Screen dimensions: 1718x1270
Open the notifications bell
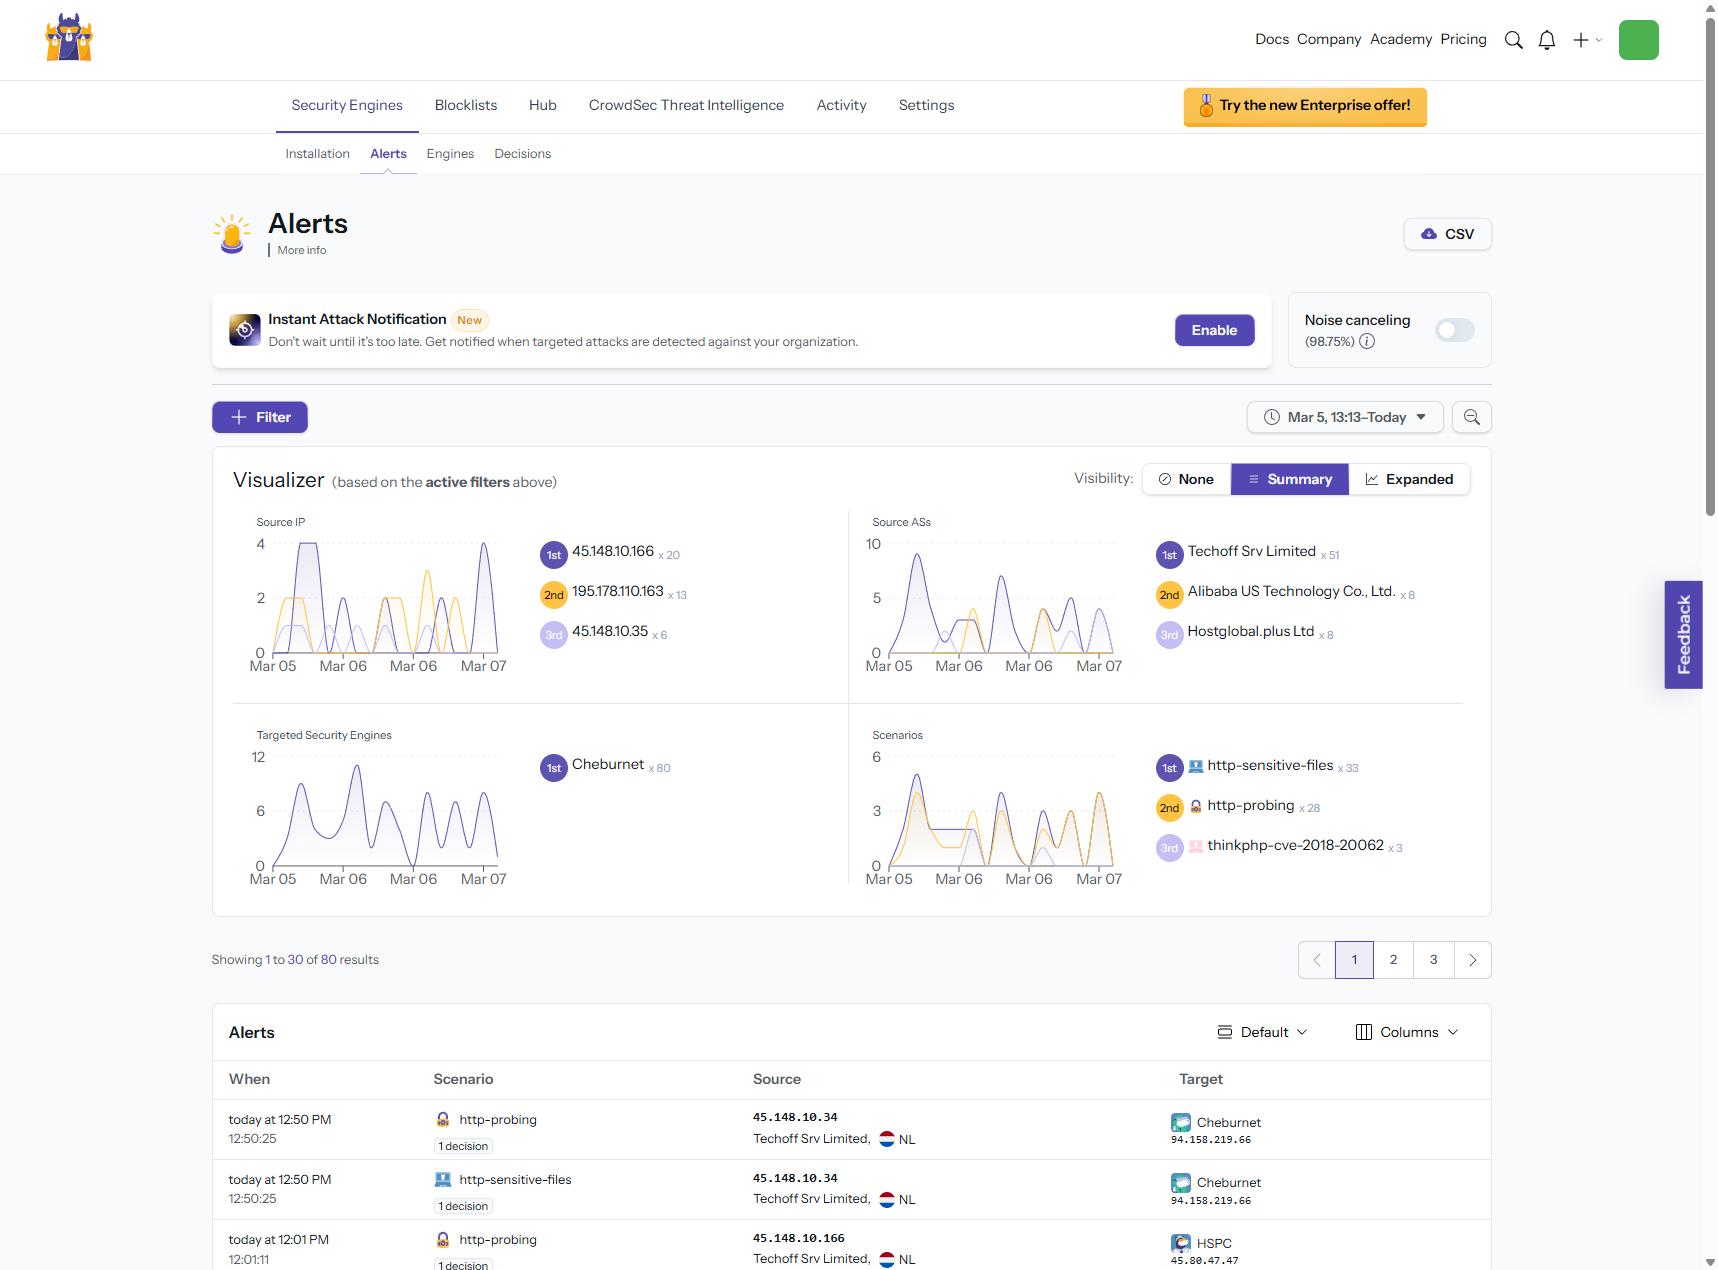point(1547,40)
